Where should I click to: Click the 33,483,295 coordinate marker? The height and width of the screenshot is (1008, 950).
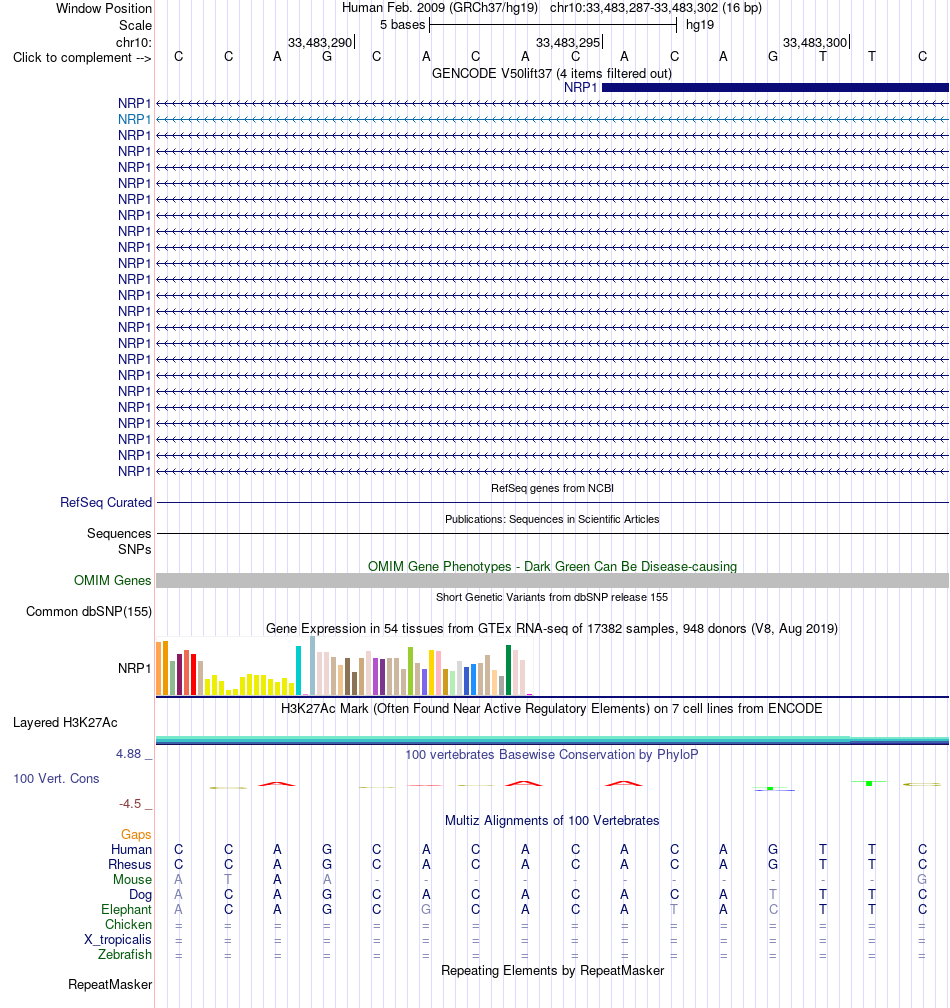568,42
